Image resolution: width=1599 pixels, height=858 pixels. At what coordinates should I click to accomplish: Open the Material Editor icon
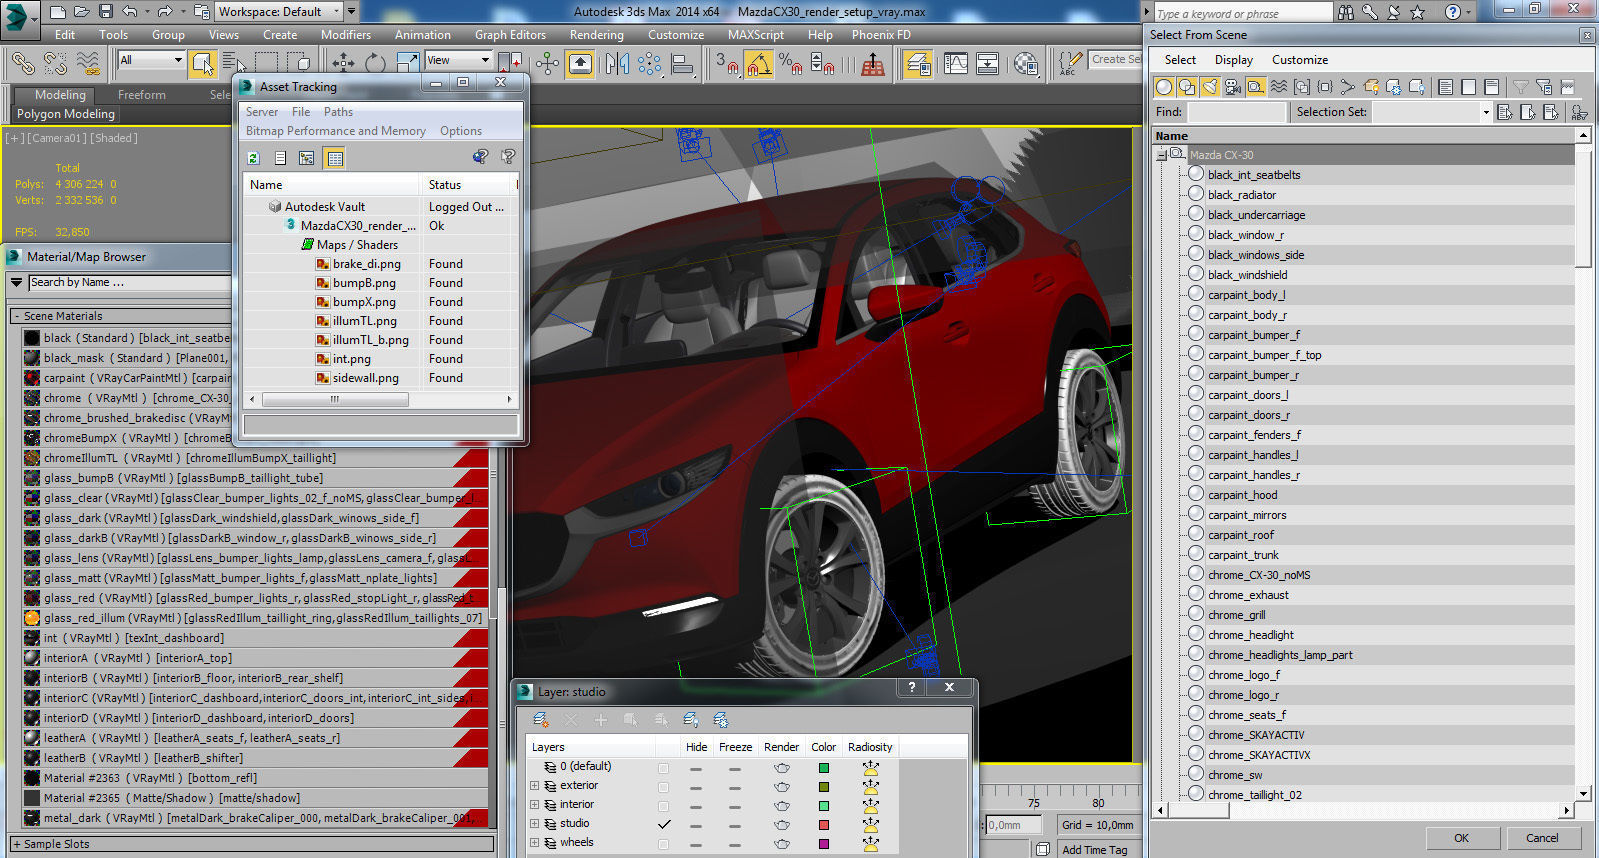click(1025, 64)
